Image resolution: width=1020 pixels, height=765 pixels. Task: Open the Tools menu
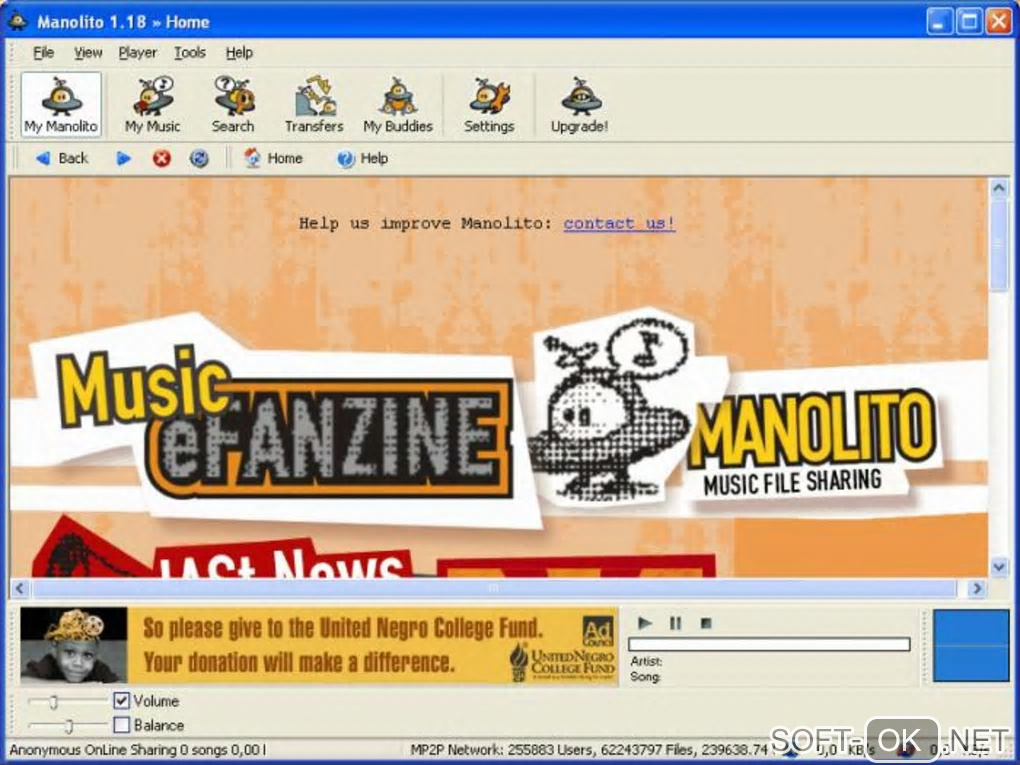click(x=190, y=53)
